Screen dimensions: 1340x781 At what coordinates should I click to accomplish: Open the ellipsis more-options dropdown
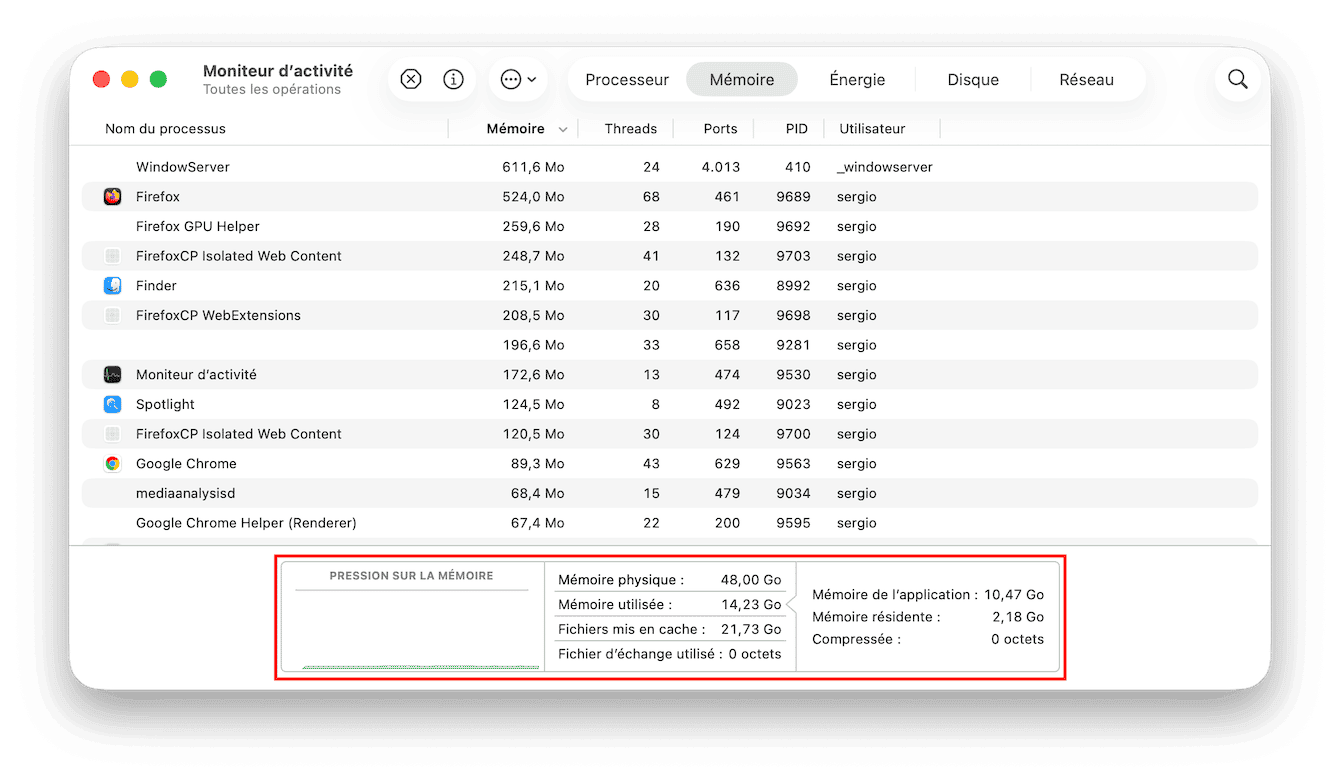(518, 80)
